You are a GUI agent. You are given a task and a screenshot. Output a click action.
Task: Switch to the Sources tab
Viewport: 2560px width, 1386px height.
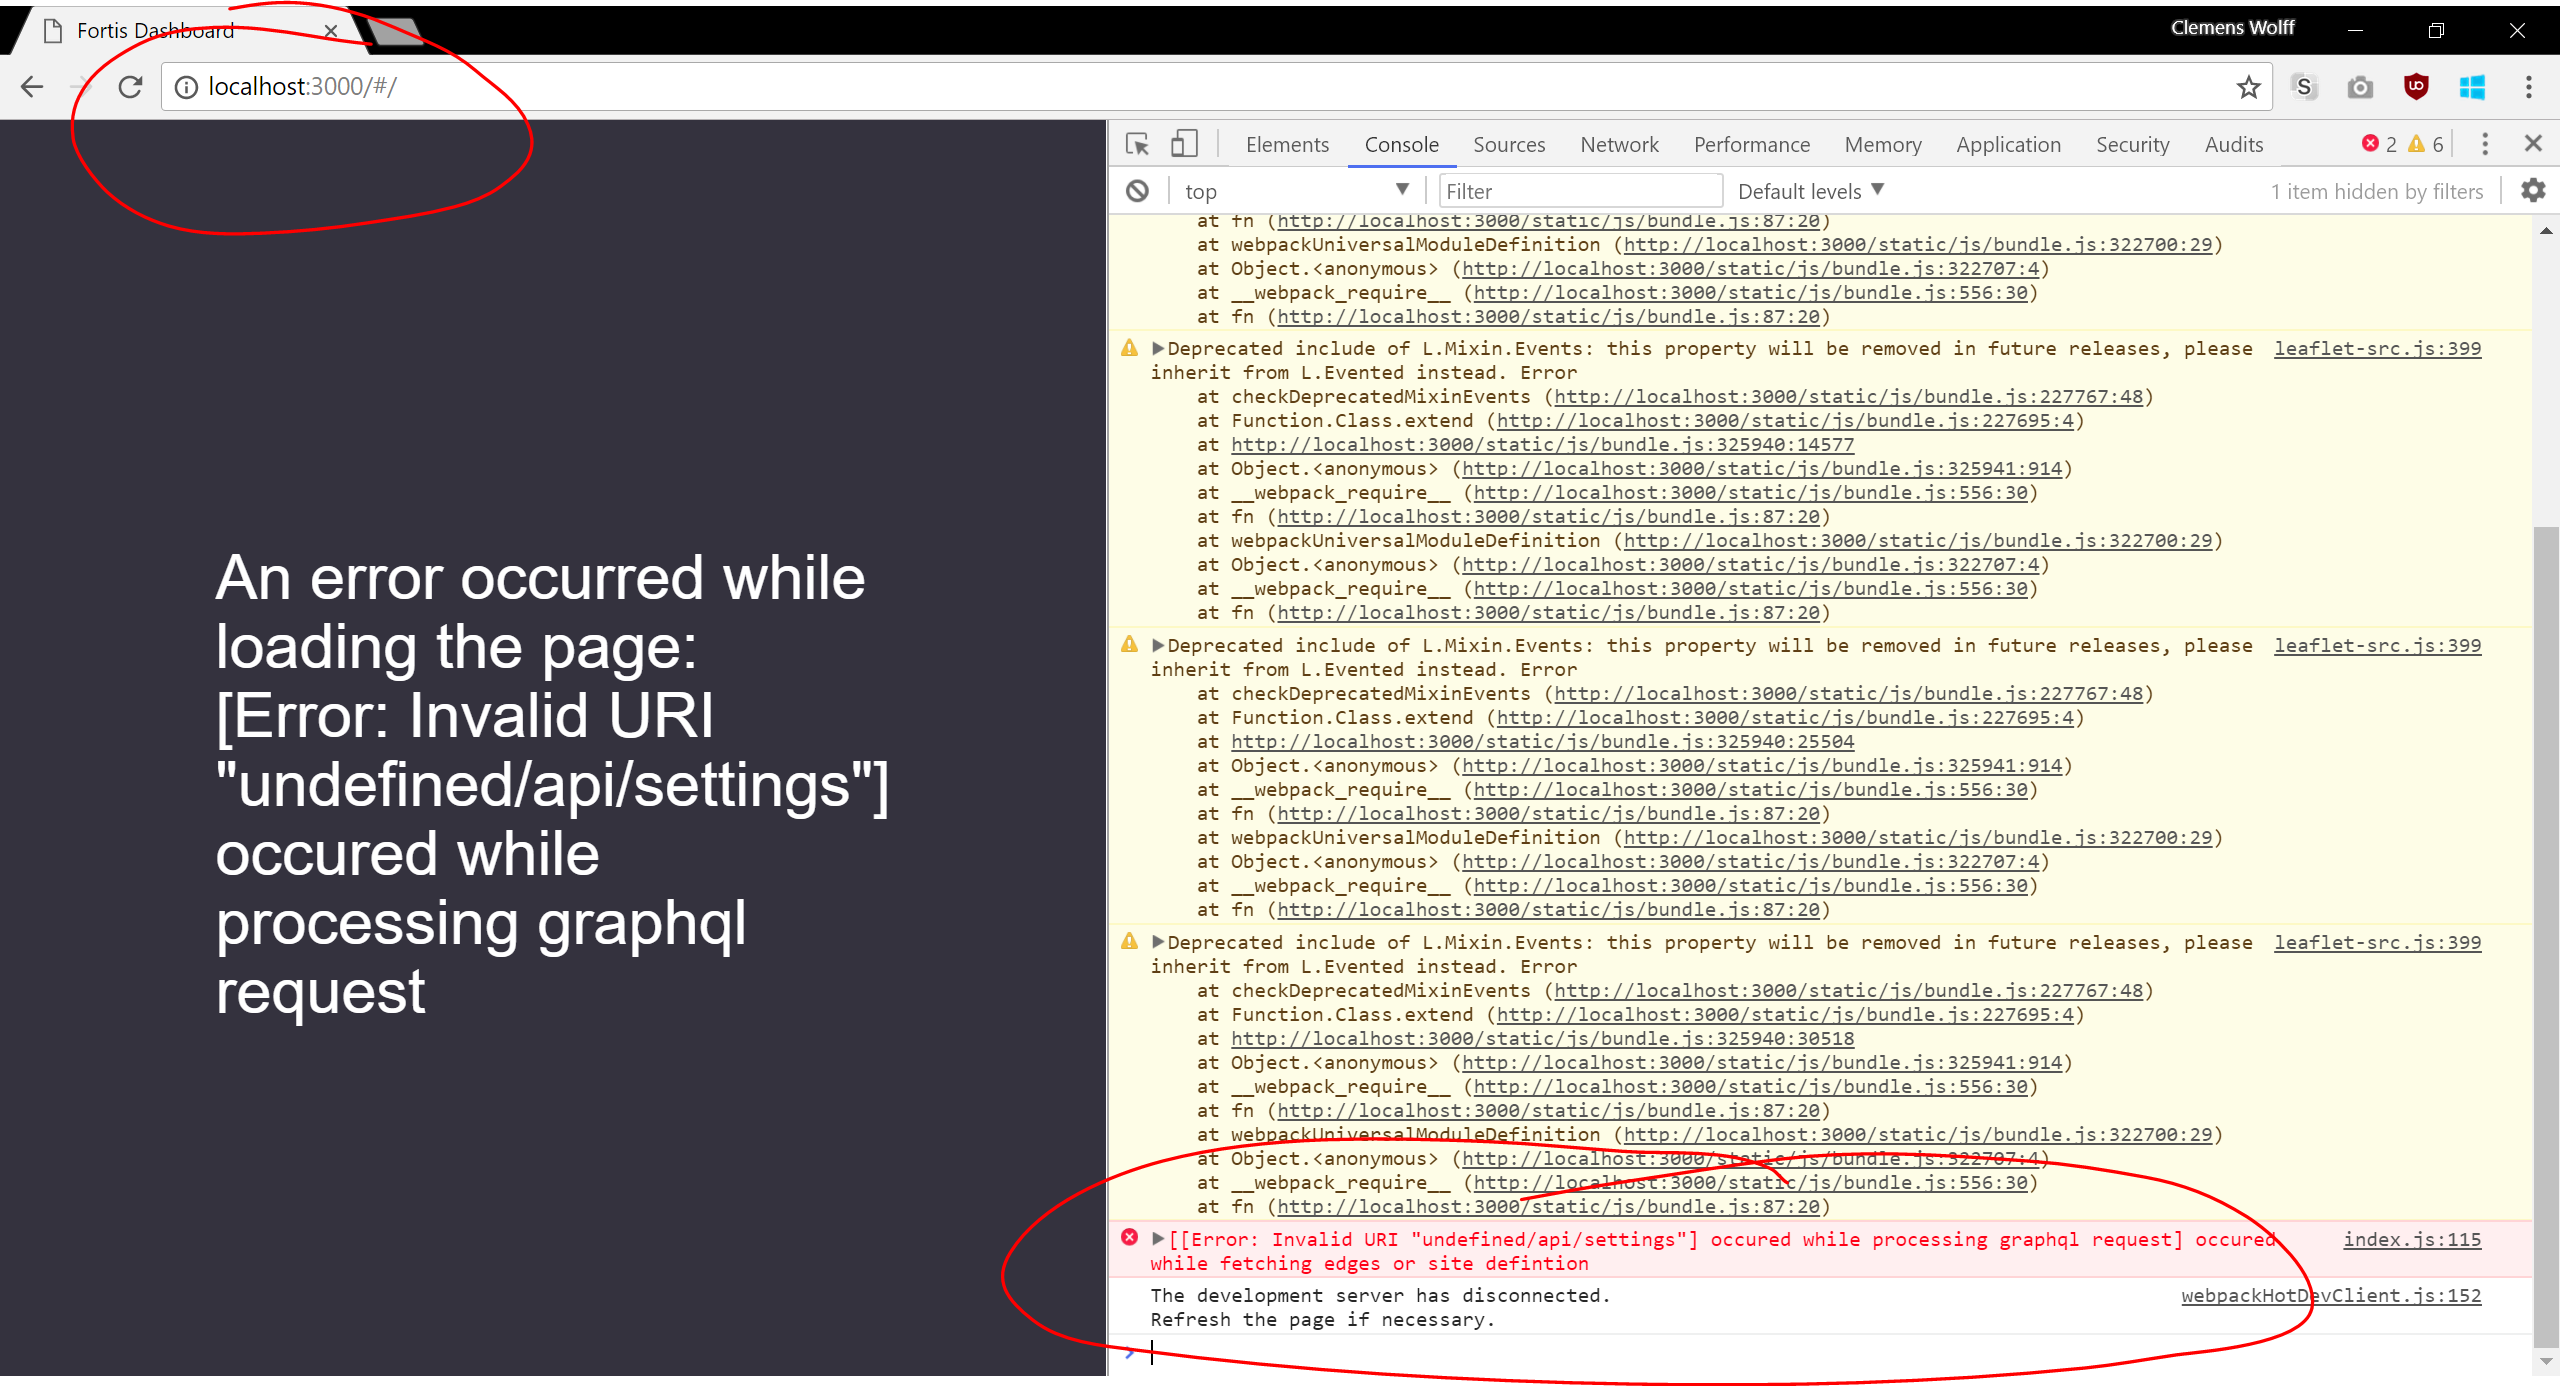[1508, 144]
